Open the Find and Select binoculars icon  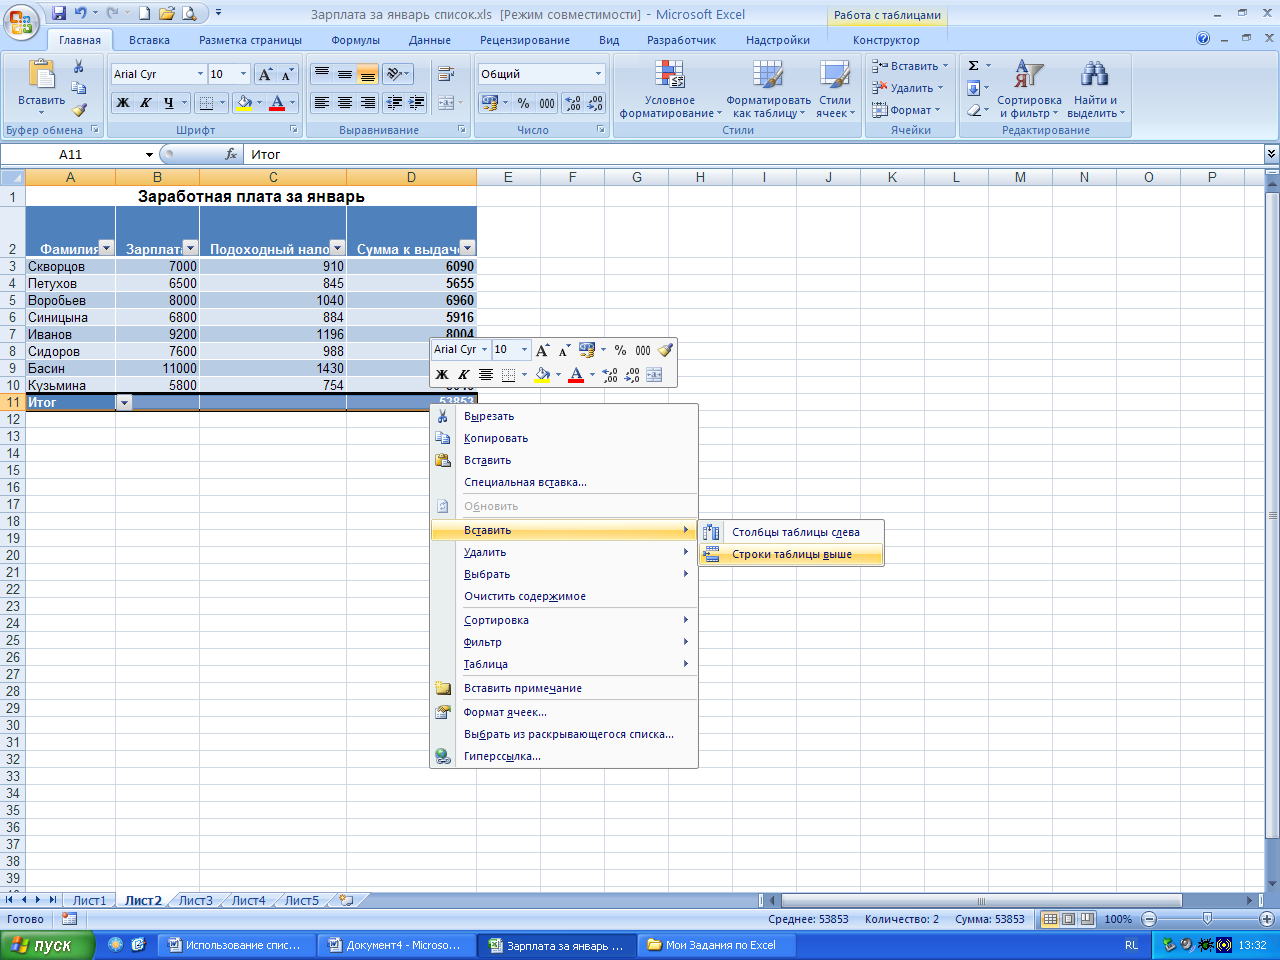pyautogui.click(x=1095, y=75)
